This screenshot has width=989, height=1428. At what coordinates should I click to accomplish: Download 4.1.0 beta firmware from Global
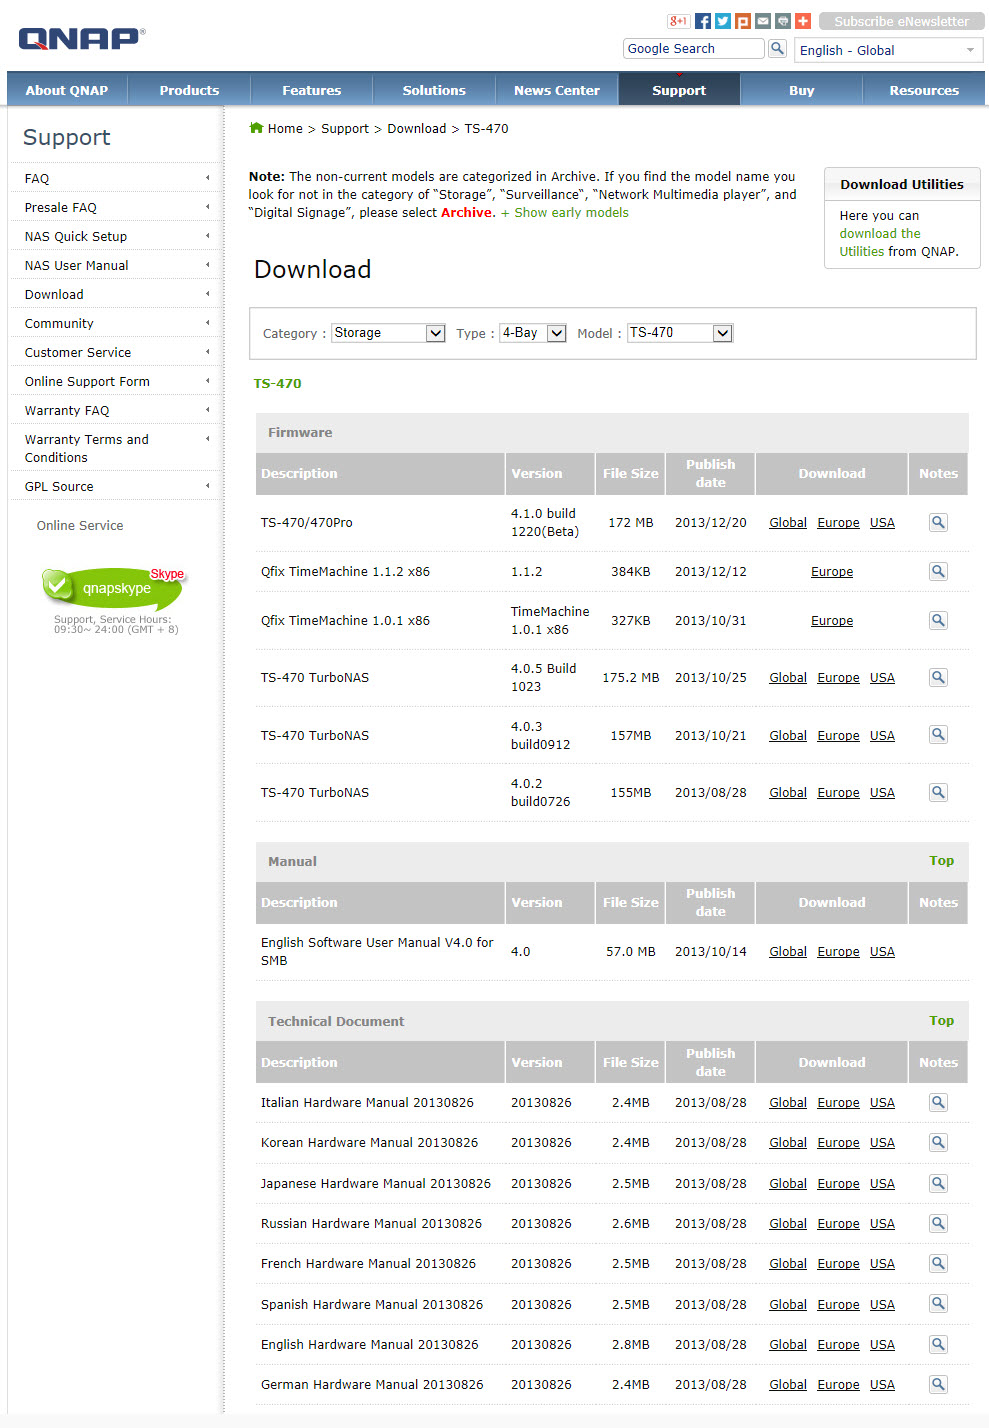click(788, 522)
